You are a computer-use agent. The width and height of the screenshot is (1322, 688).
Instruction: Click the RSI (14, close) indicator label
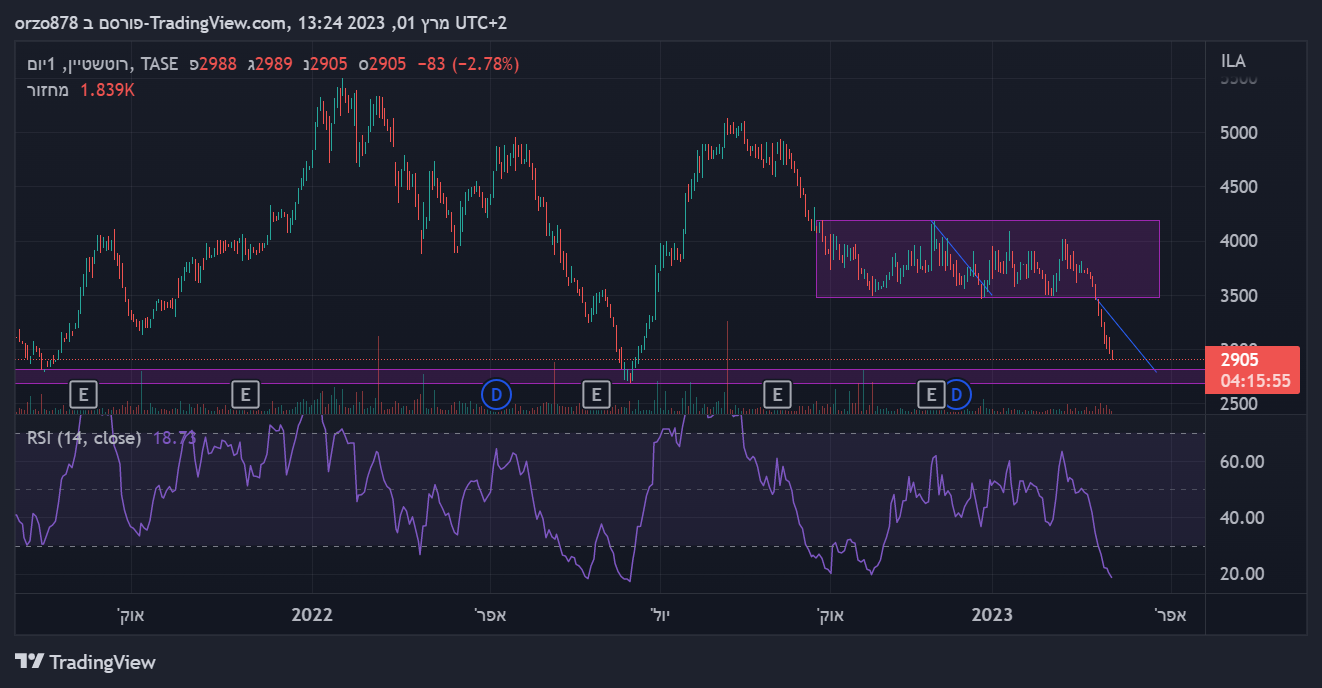[84, 438]
